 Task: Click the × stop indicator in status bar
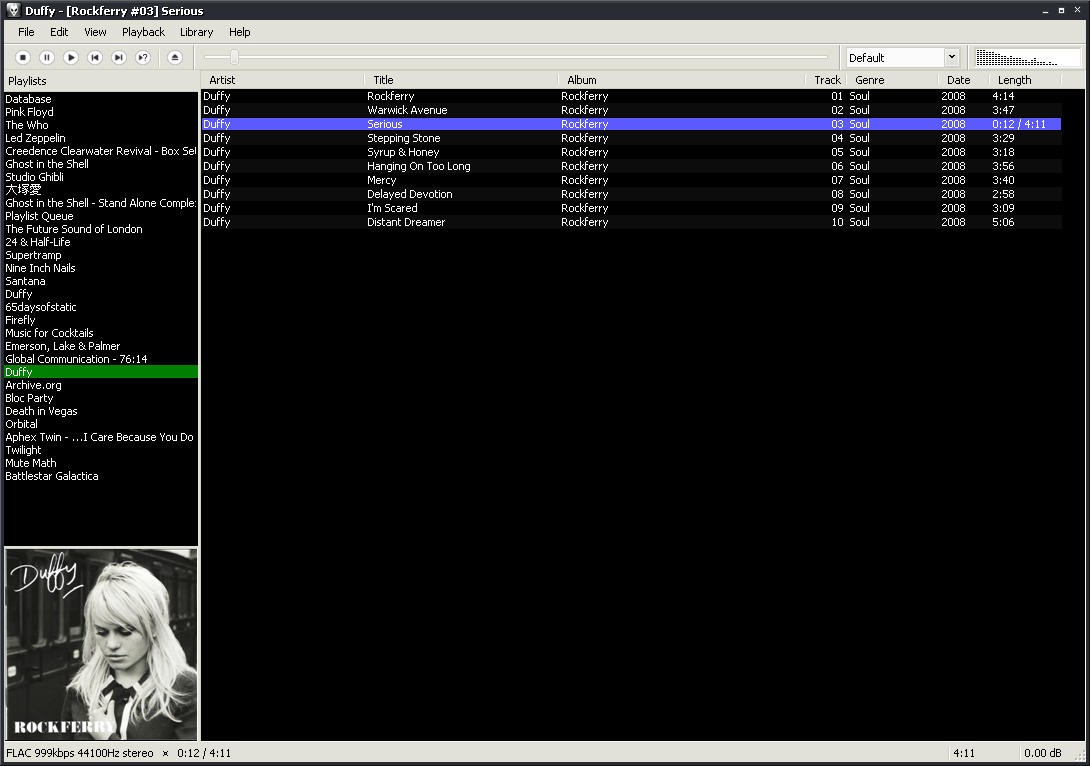165,753
